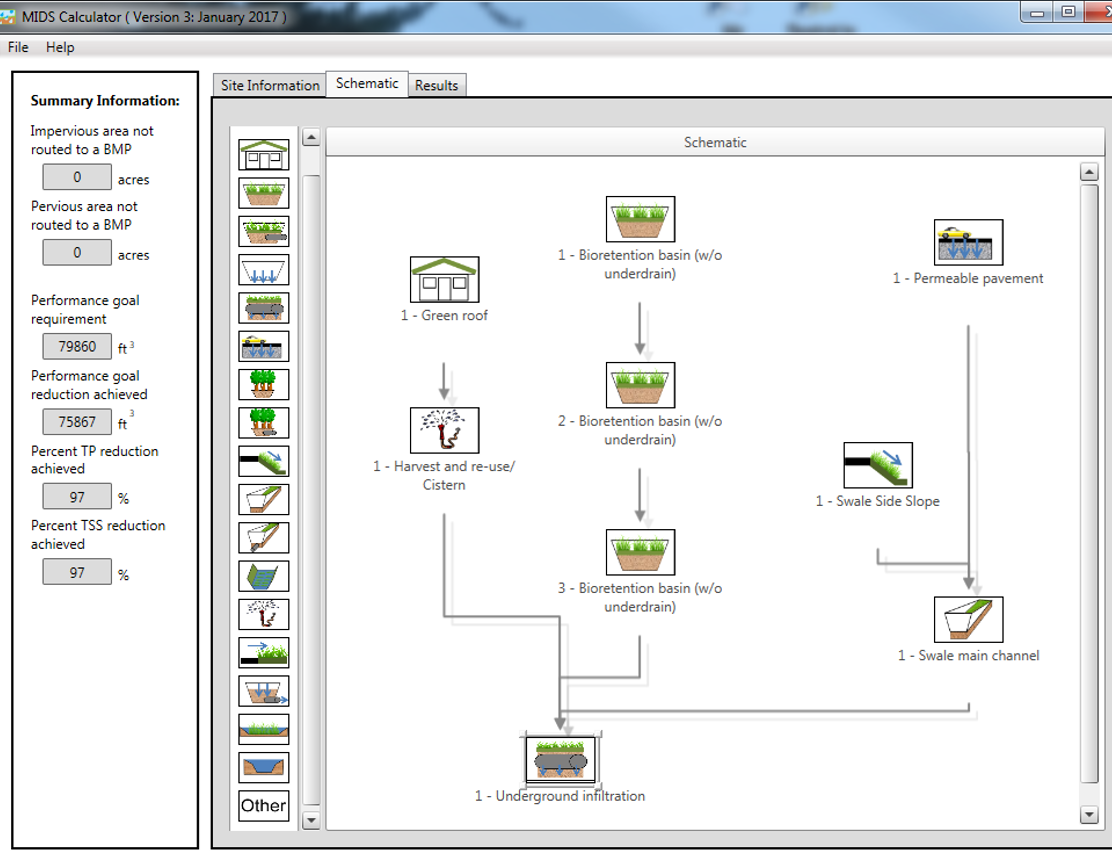
Task: Click the Performance goal requirement value field
Action: [77, 347]
